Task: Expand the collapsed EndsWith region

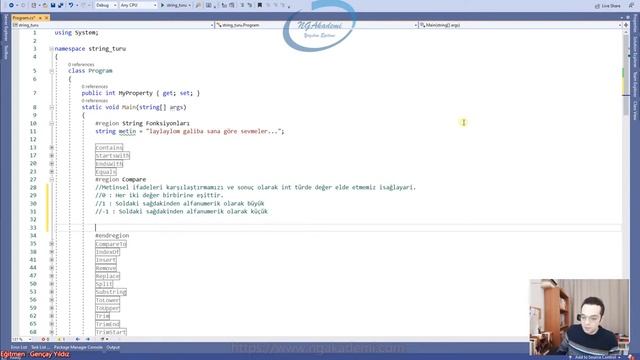Action: (51, 164)
